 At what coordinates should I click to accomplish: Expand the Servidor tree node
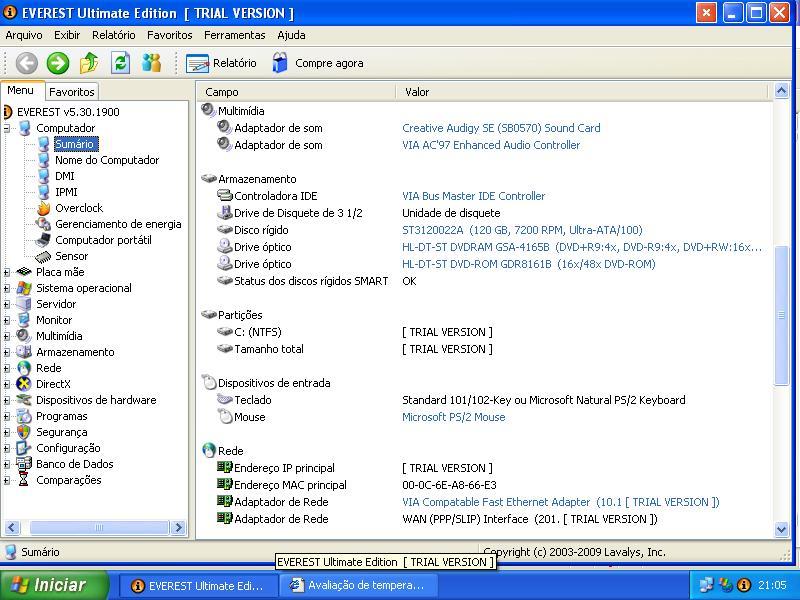[7, 305]
